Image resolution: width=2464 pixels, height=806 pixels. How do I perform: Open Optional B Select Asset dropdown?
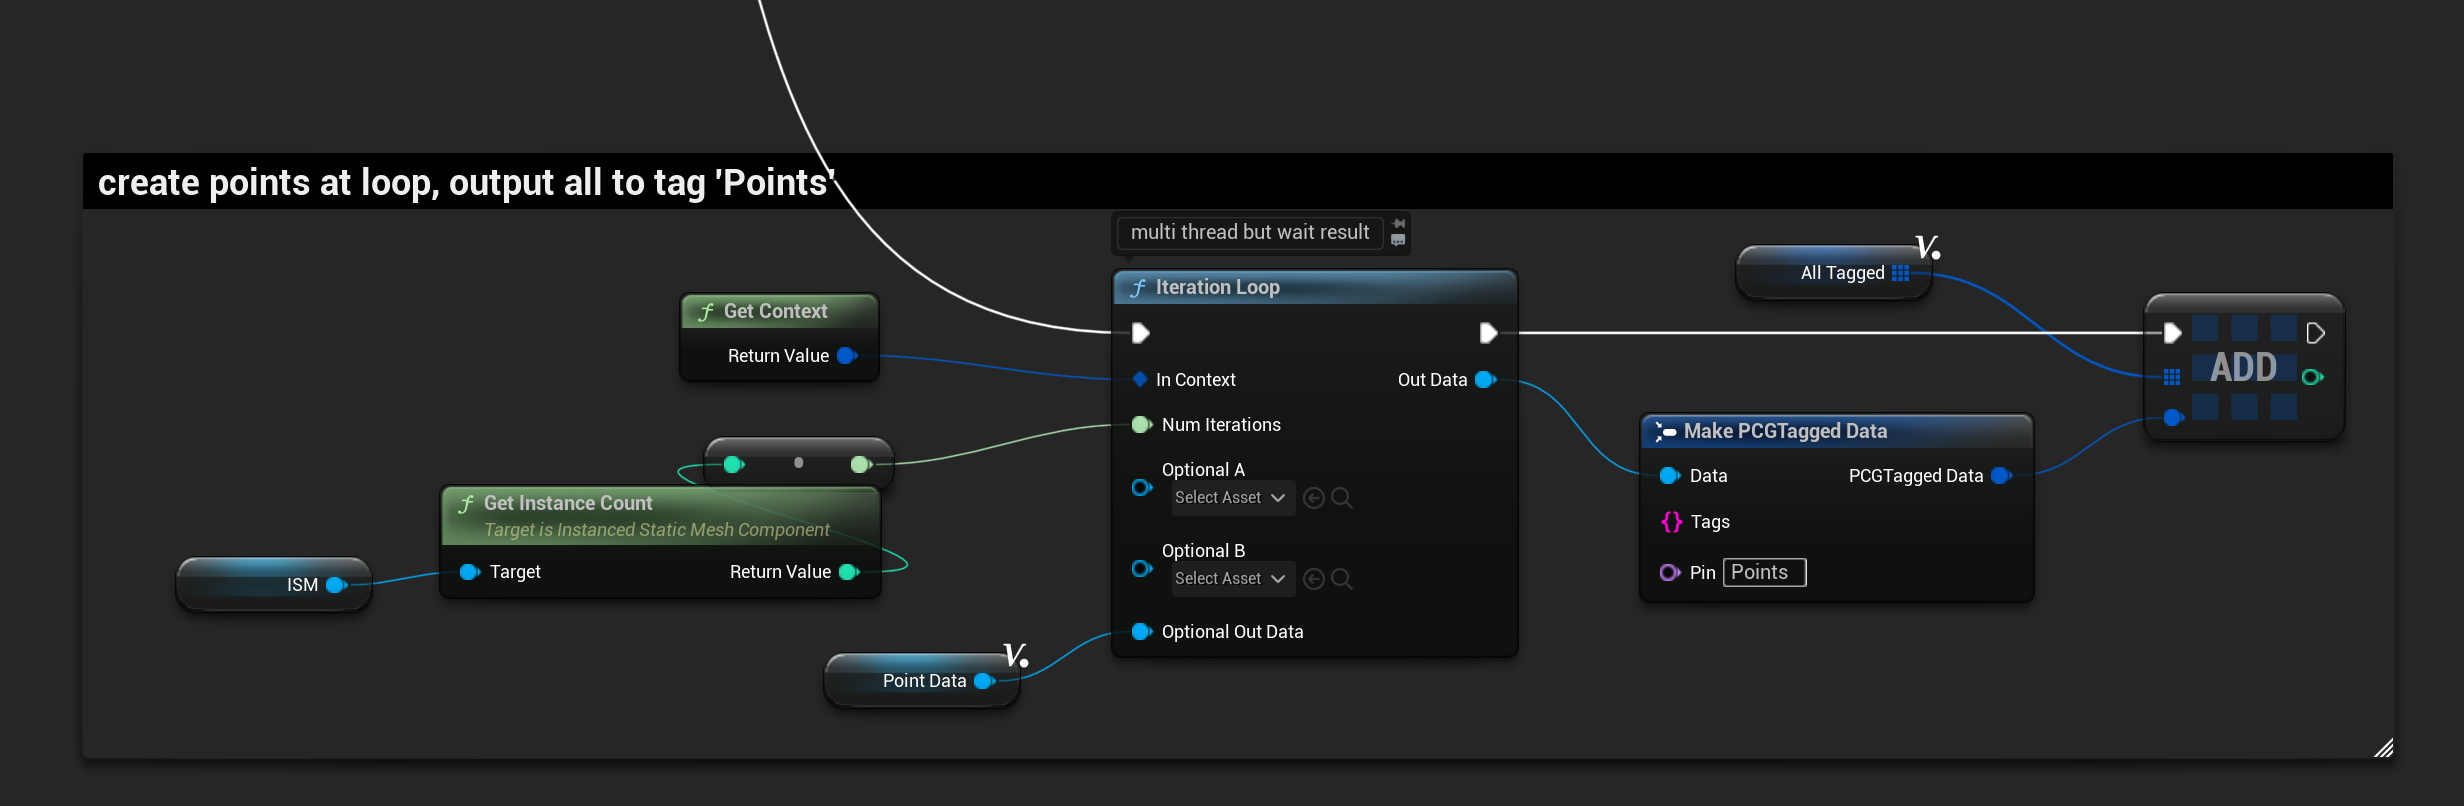click(1232, 579)
